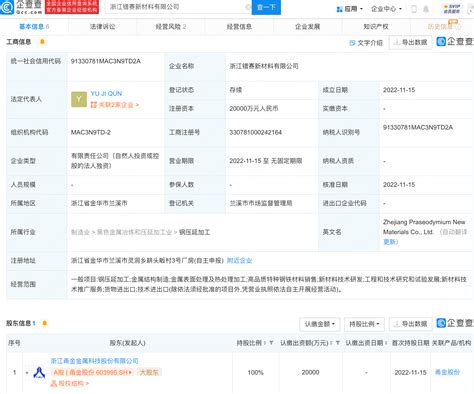
Task: Expand the 持股比例 dropdown
Action: 364,324
